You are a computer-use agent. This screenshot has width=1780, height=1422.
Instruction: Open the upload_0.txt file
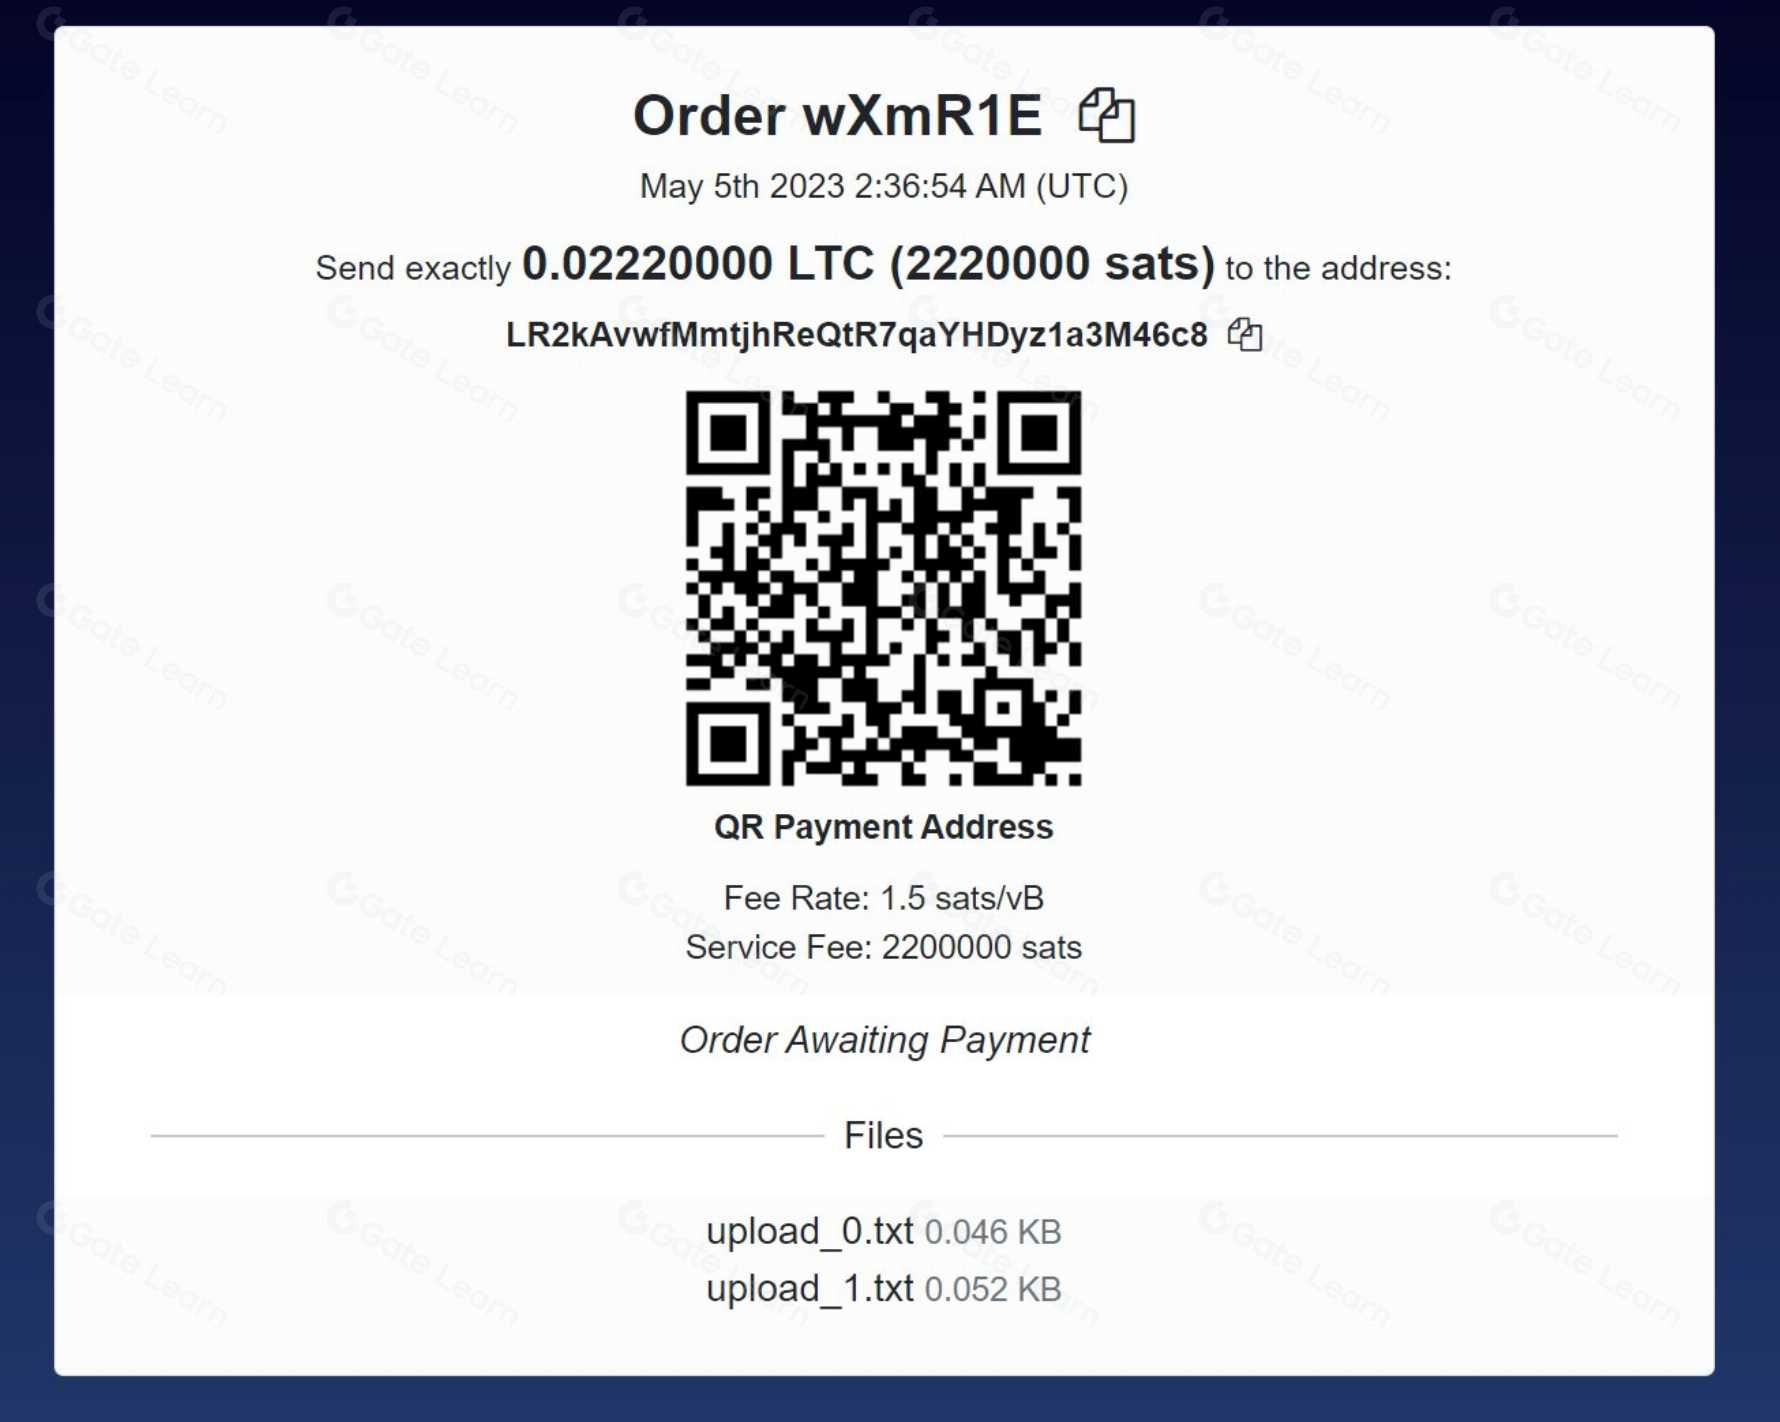point(810,1231)
